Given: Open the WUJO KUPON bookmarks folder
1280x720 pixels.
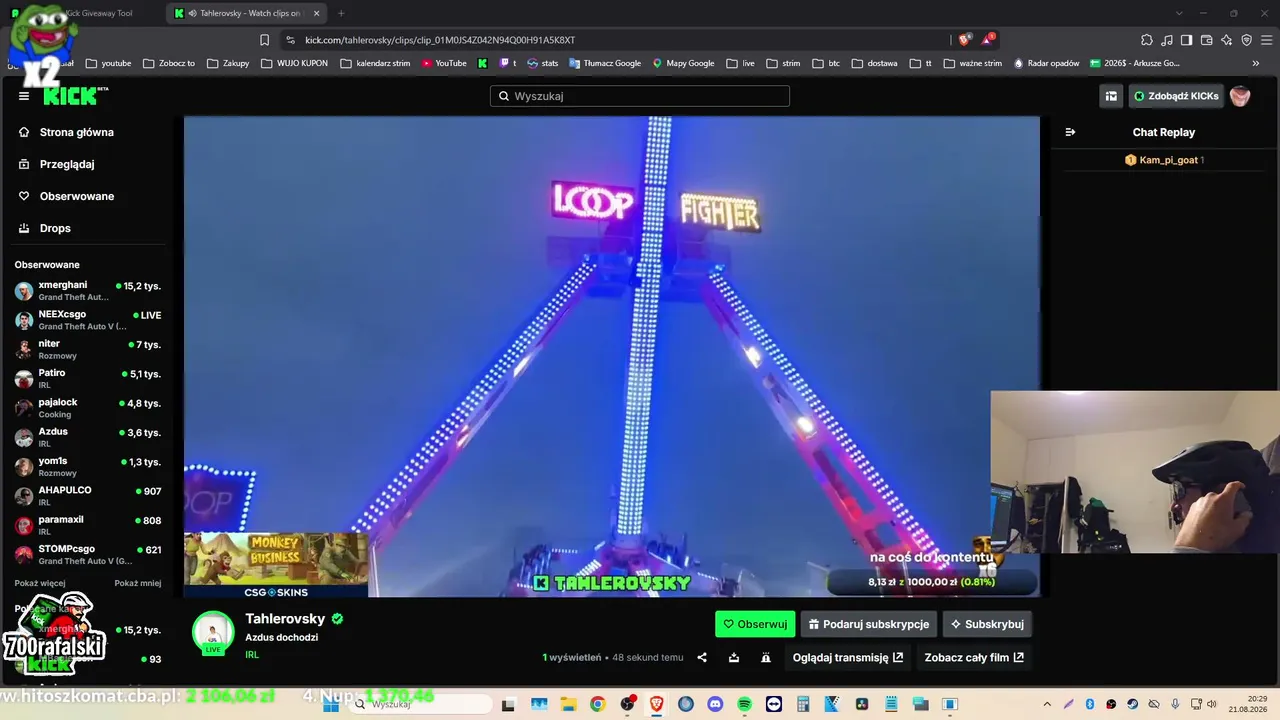Looking at the screenshot, I should point(294,63).
